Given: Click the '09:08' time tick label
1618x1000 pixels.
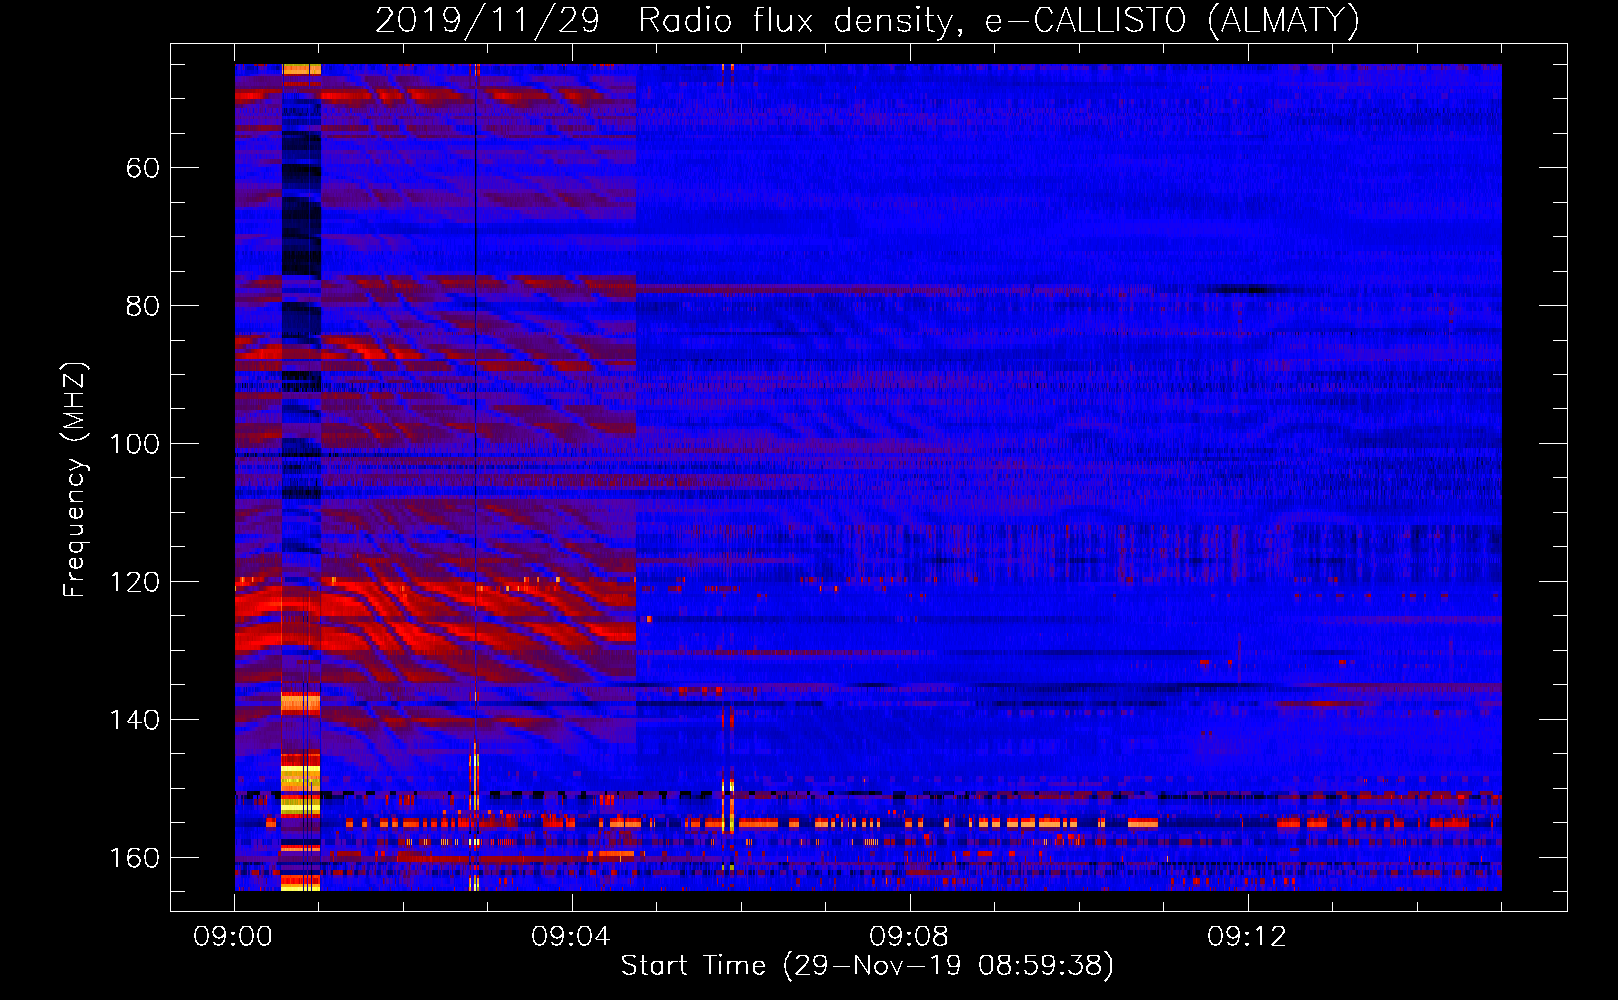Looking at the screenshot, I should 910,937.
